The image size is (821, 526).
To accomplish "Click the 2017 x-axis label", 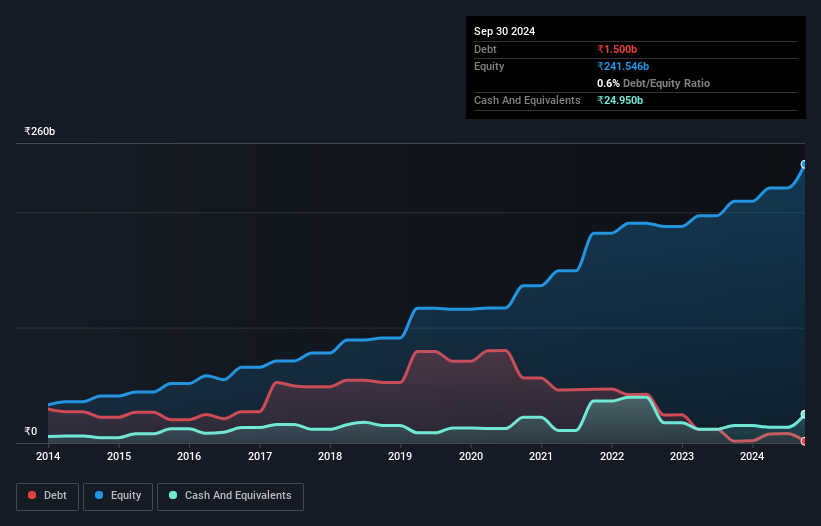I will click(x=260, y=456).
